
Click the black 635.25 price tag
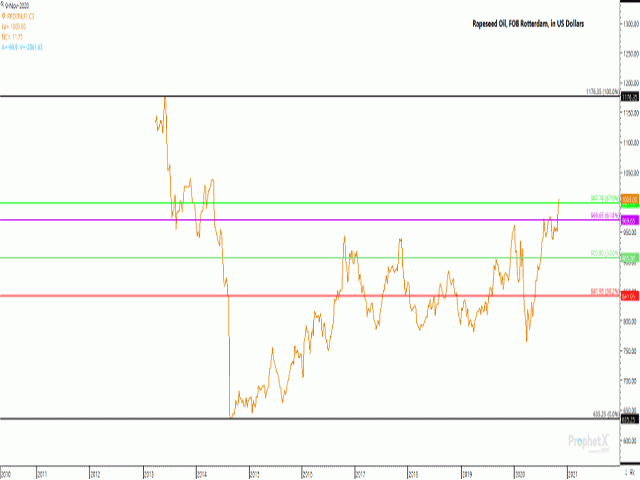(x=629, y=419)
